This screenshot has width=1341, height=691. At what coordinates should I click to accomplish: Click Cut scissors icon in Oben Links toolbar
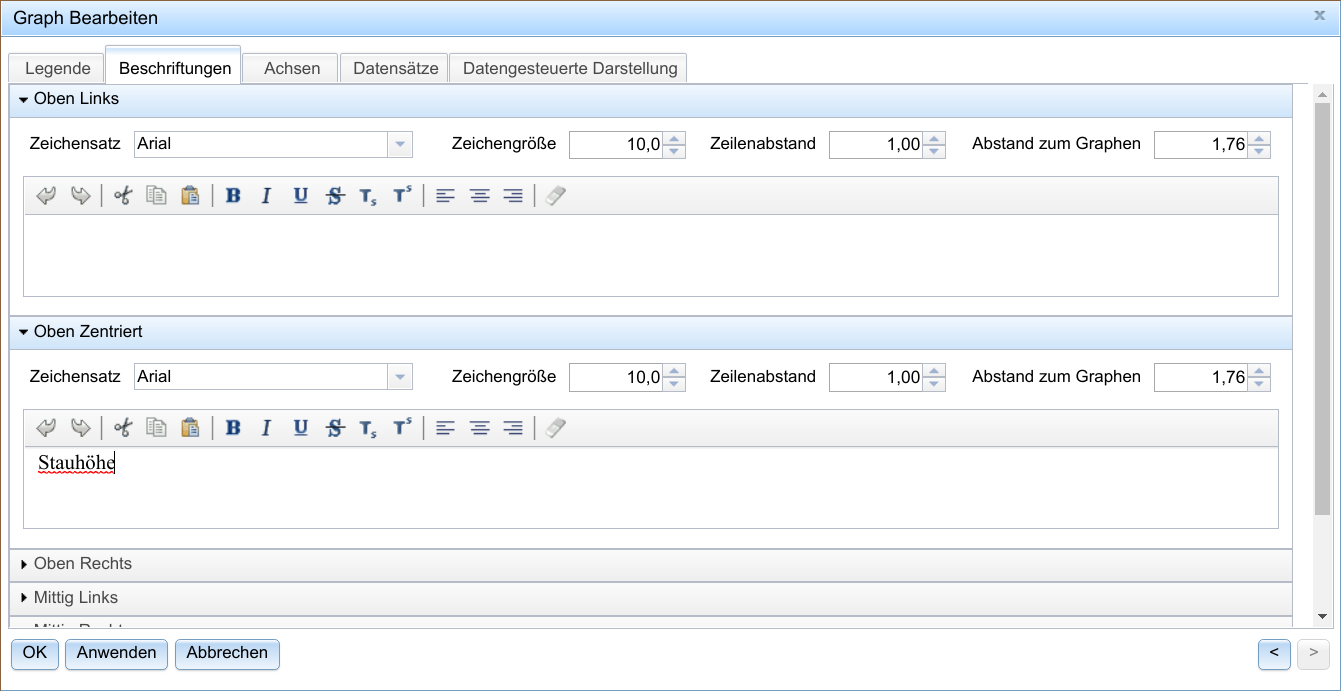click(x=123, y=196)
